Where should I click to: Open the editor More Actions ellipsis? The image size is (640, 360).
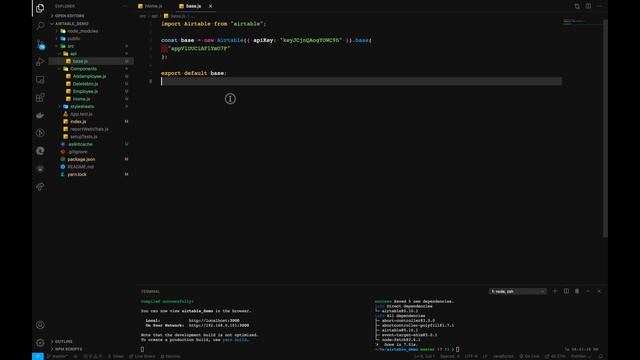pyautogui.click(x=599, y=6)
